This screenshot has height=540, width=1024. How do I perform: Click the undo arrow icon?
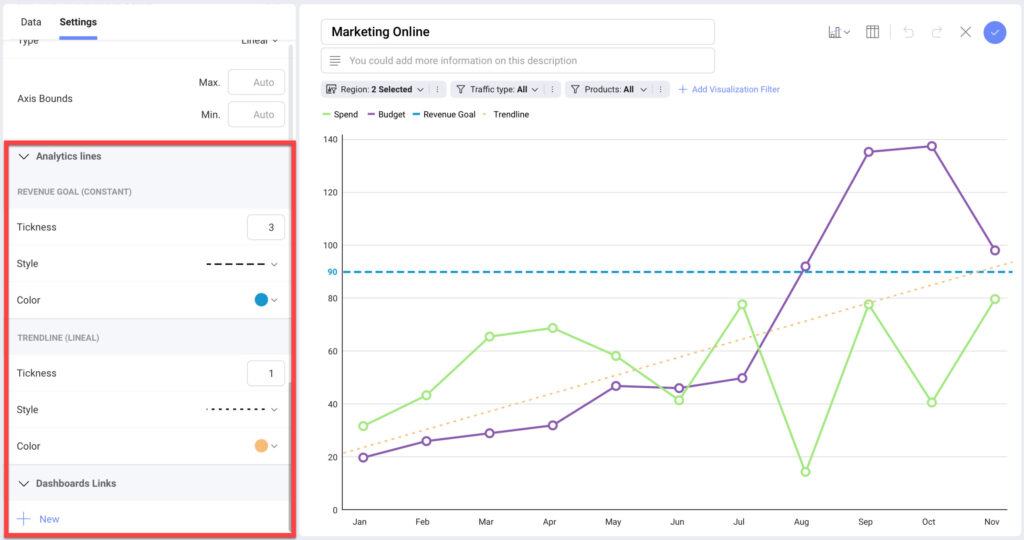(x=908, y=32)
